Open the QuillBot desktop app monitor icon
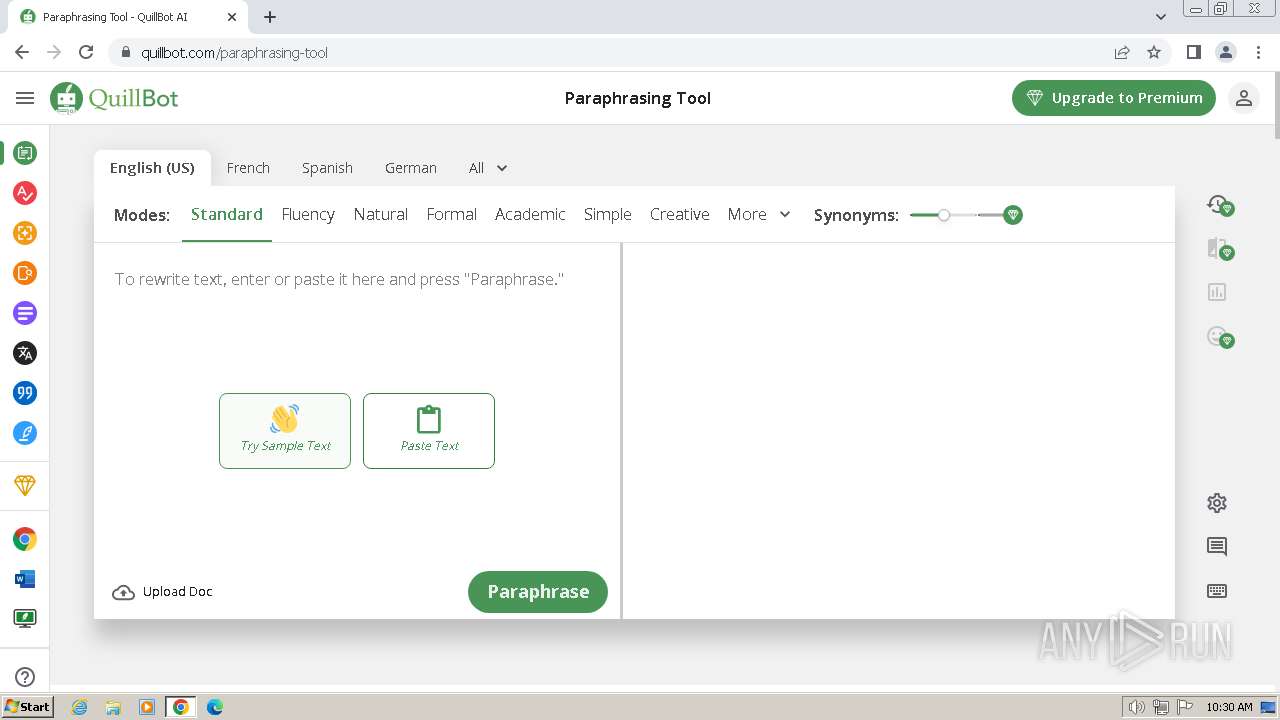This screenshot has height=720, width=1280. click(25, 619)
